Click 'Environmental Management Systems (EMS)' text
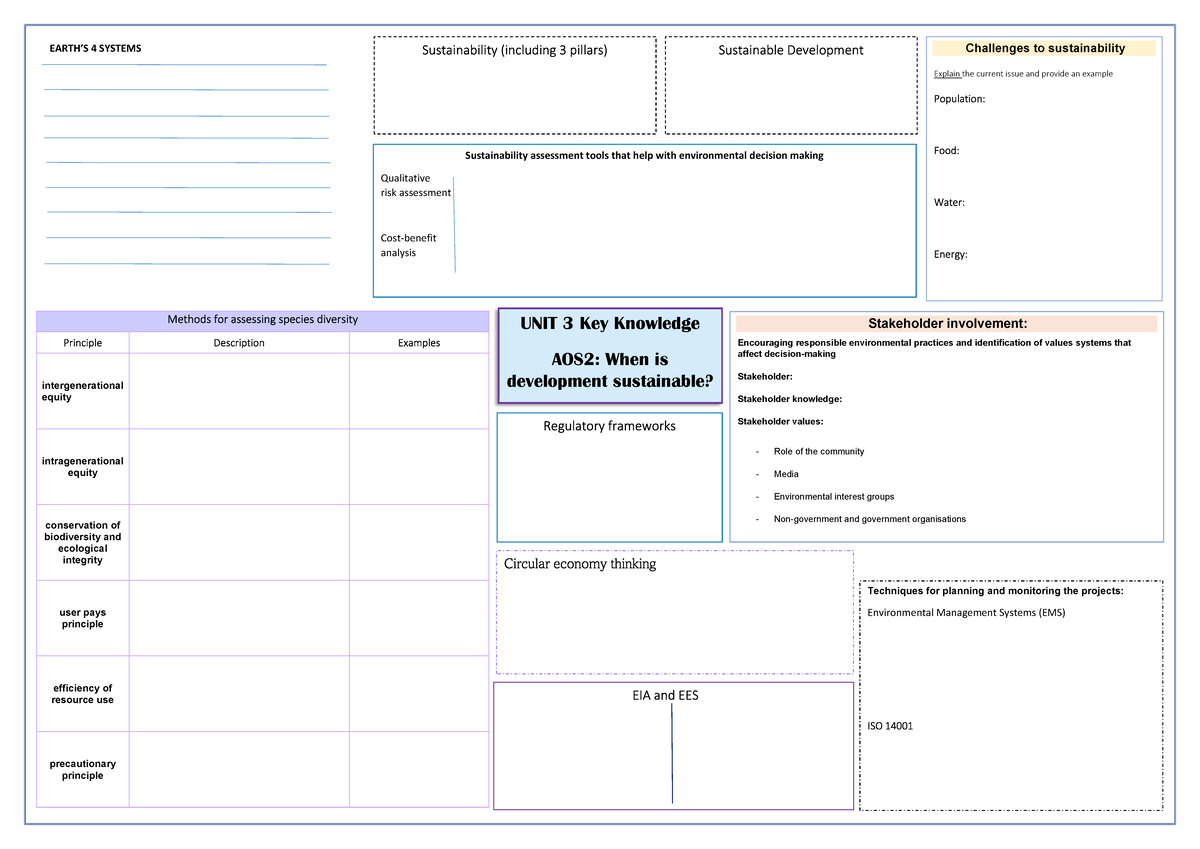Image resolution: width=1200 pixels, height=849 pixels. point(966,613)
